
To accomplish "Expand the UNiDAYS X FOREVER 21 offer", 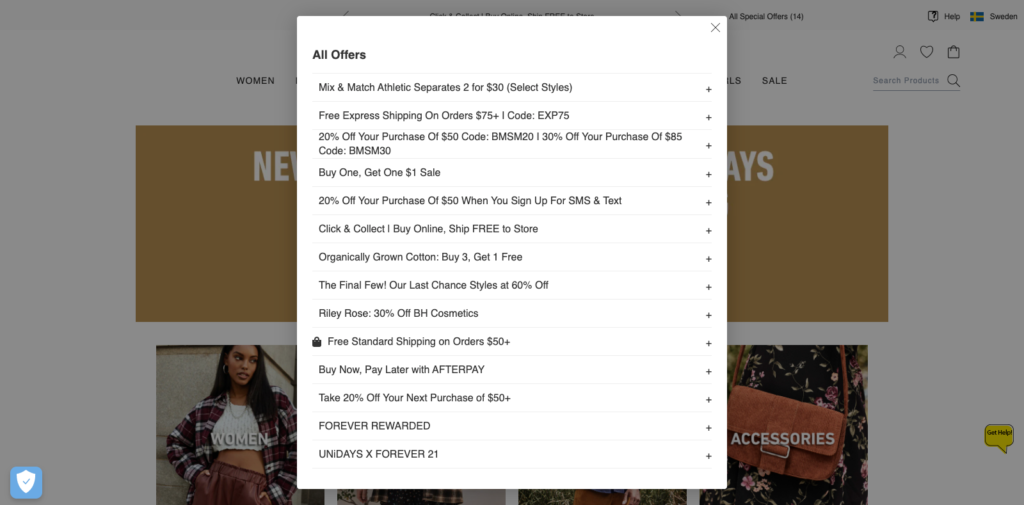I will coord(512,454).
